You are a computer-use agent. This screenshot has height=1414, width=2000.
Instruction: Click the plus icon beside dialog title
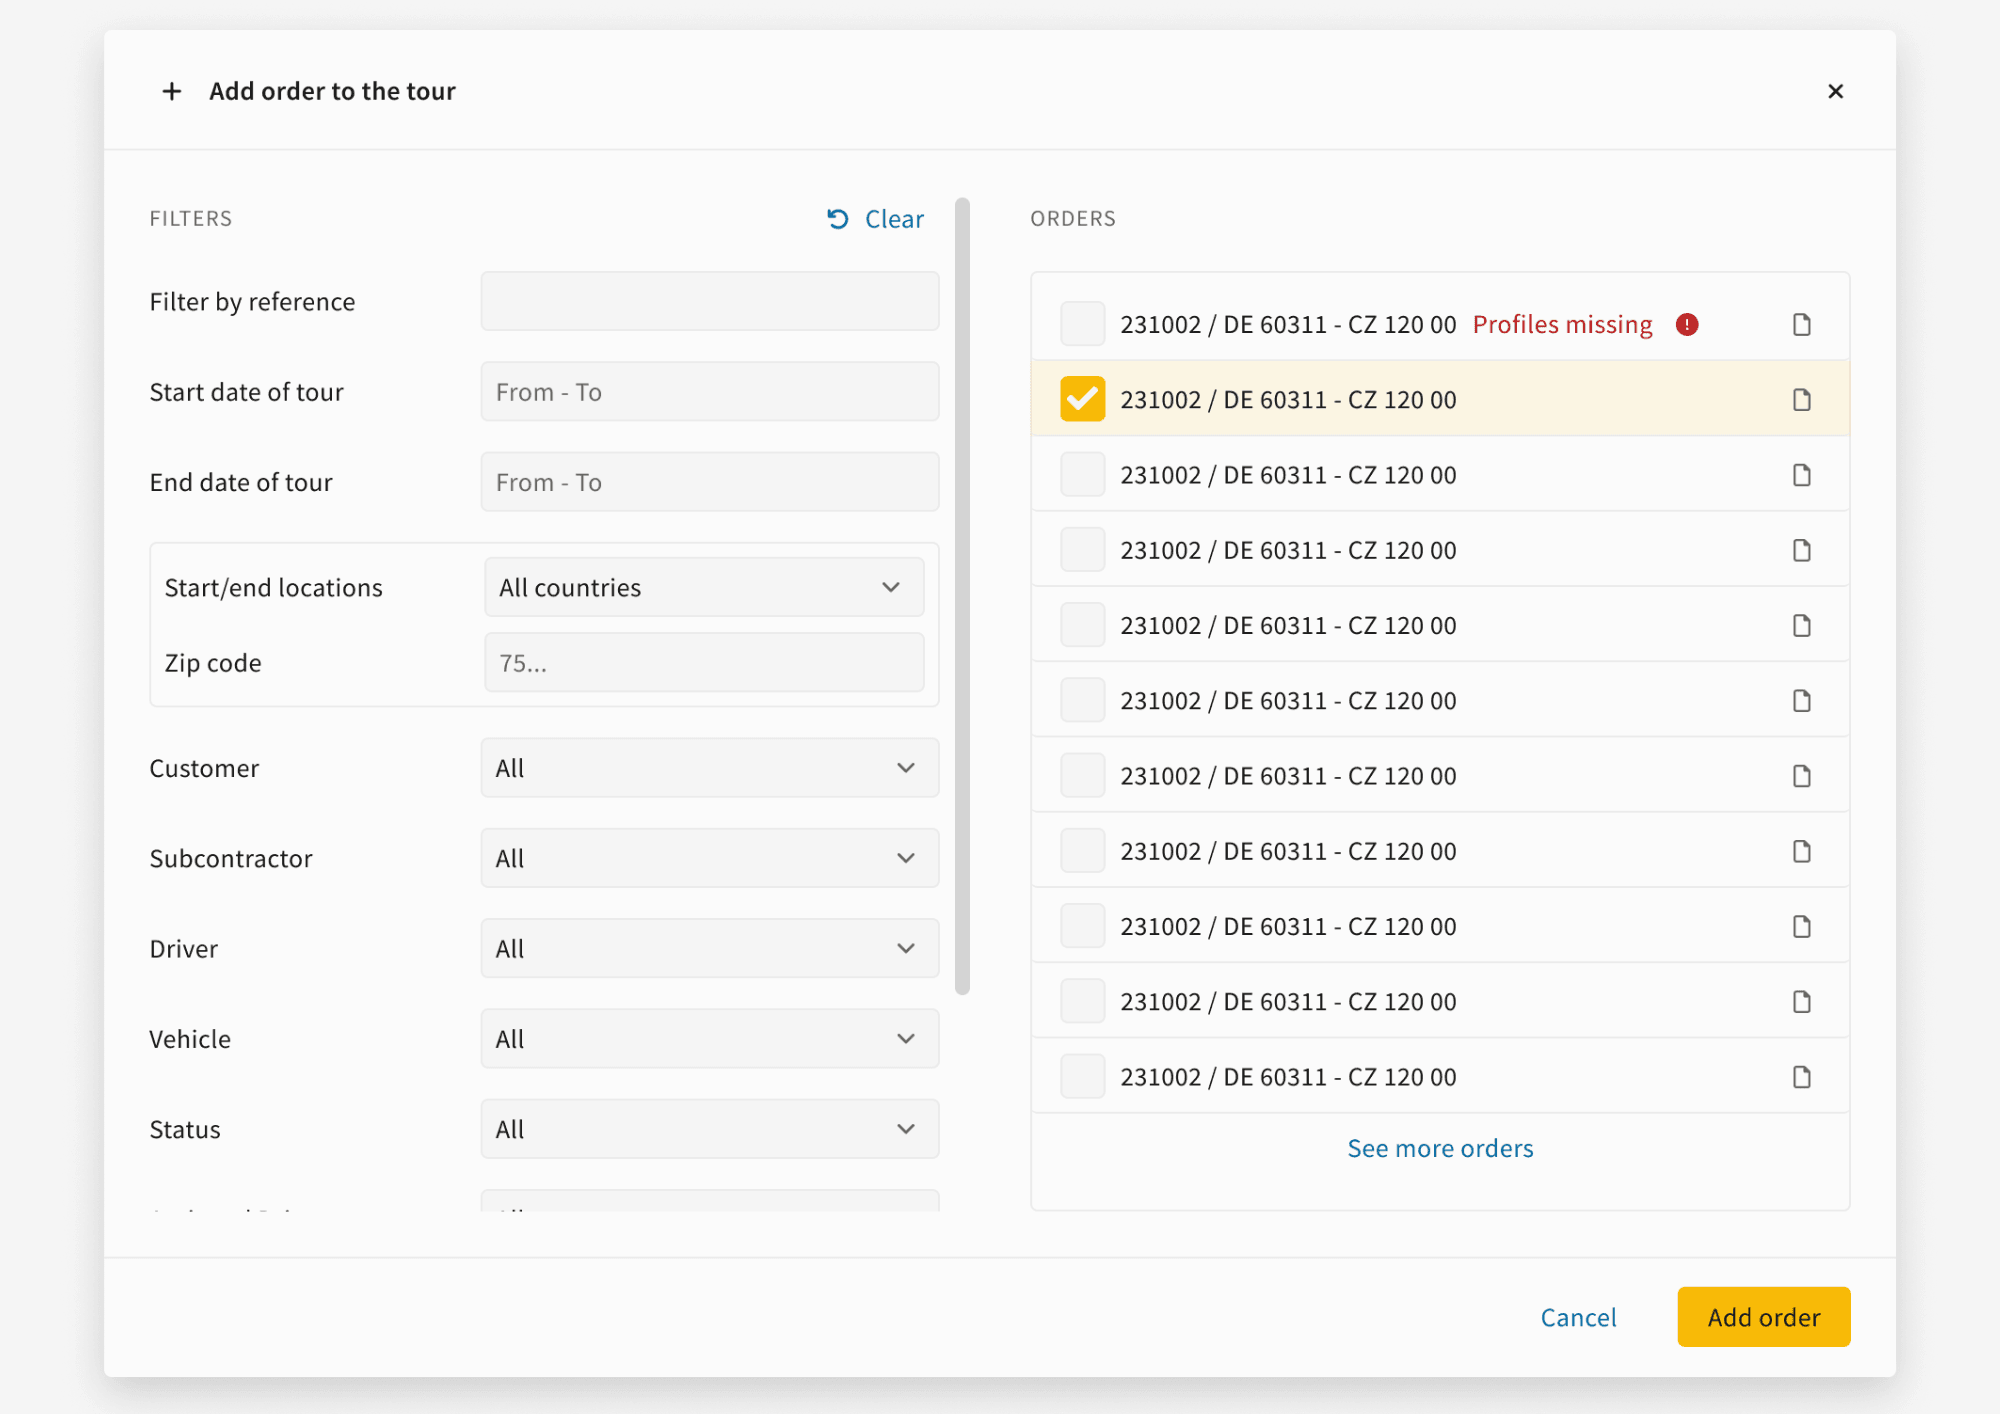point(172,92)
